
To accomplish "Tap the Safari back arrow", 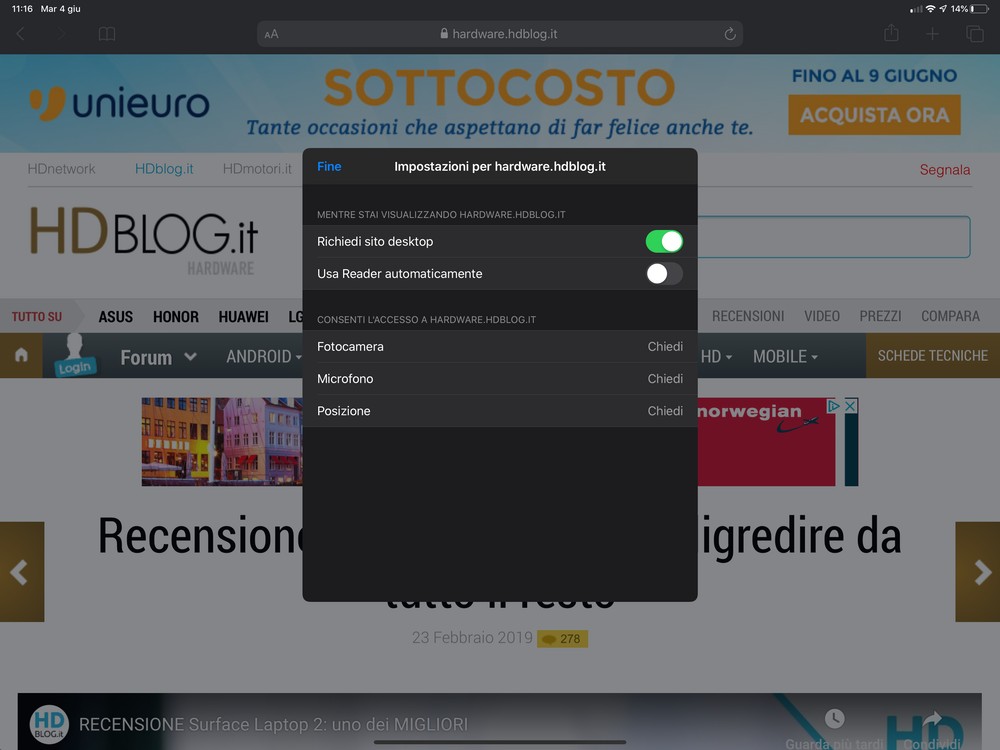I will coord(20,34).
